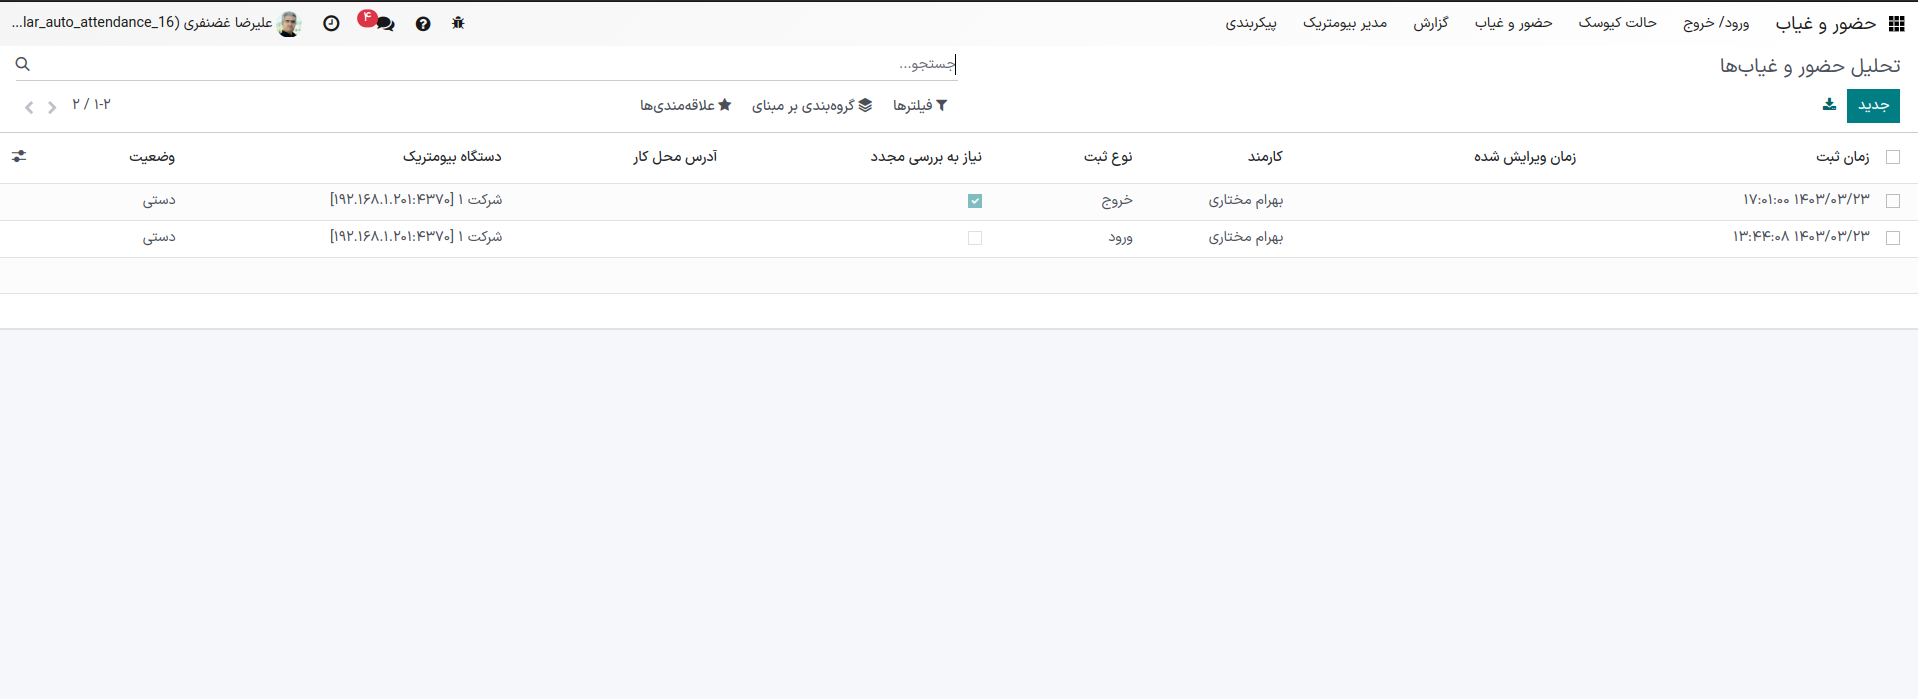Expand the فیلترها filter dropdown
This screenshot has height=699, width=1918.
[x=920, y=105]
